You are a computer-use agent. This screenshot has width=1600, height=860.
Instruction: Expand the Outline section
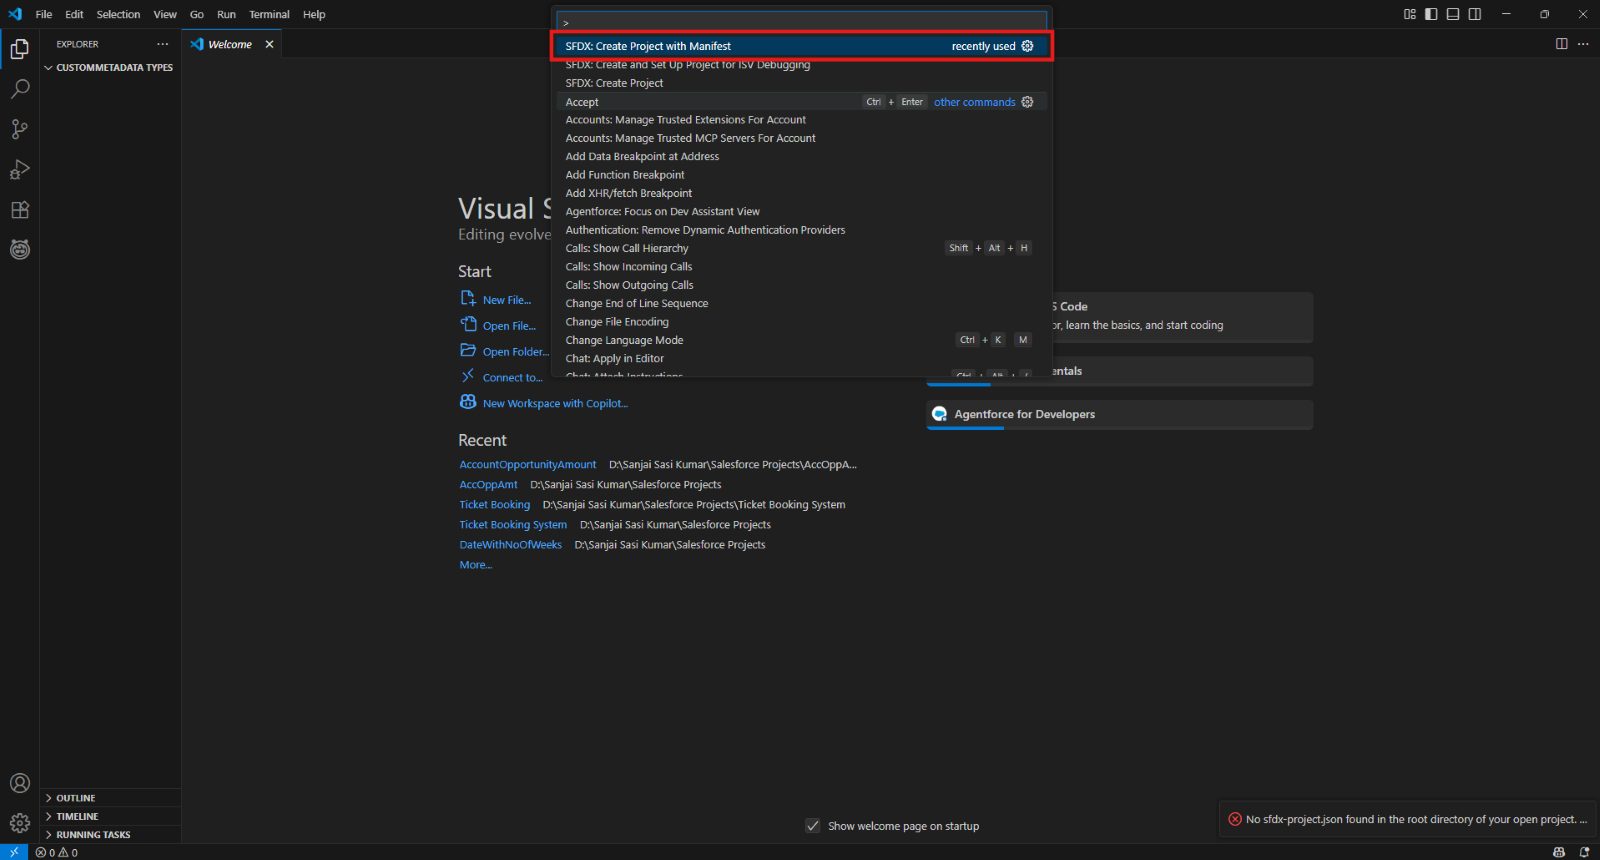[75, 798]
